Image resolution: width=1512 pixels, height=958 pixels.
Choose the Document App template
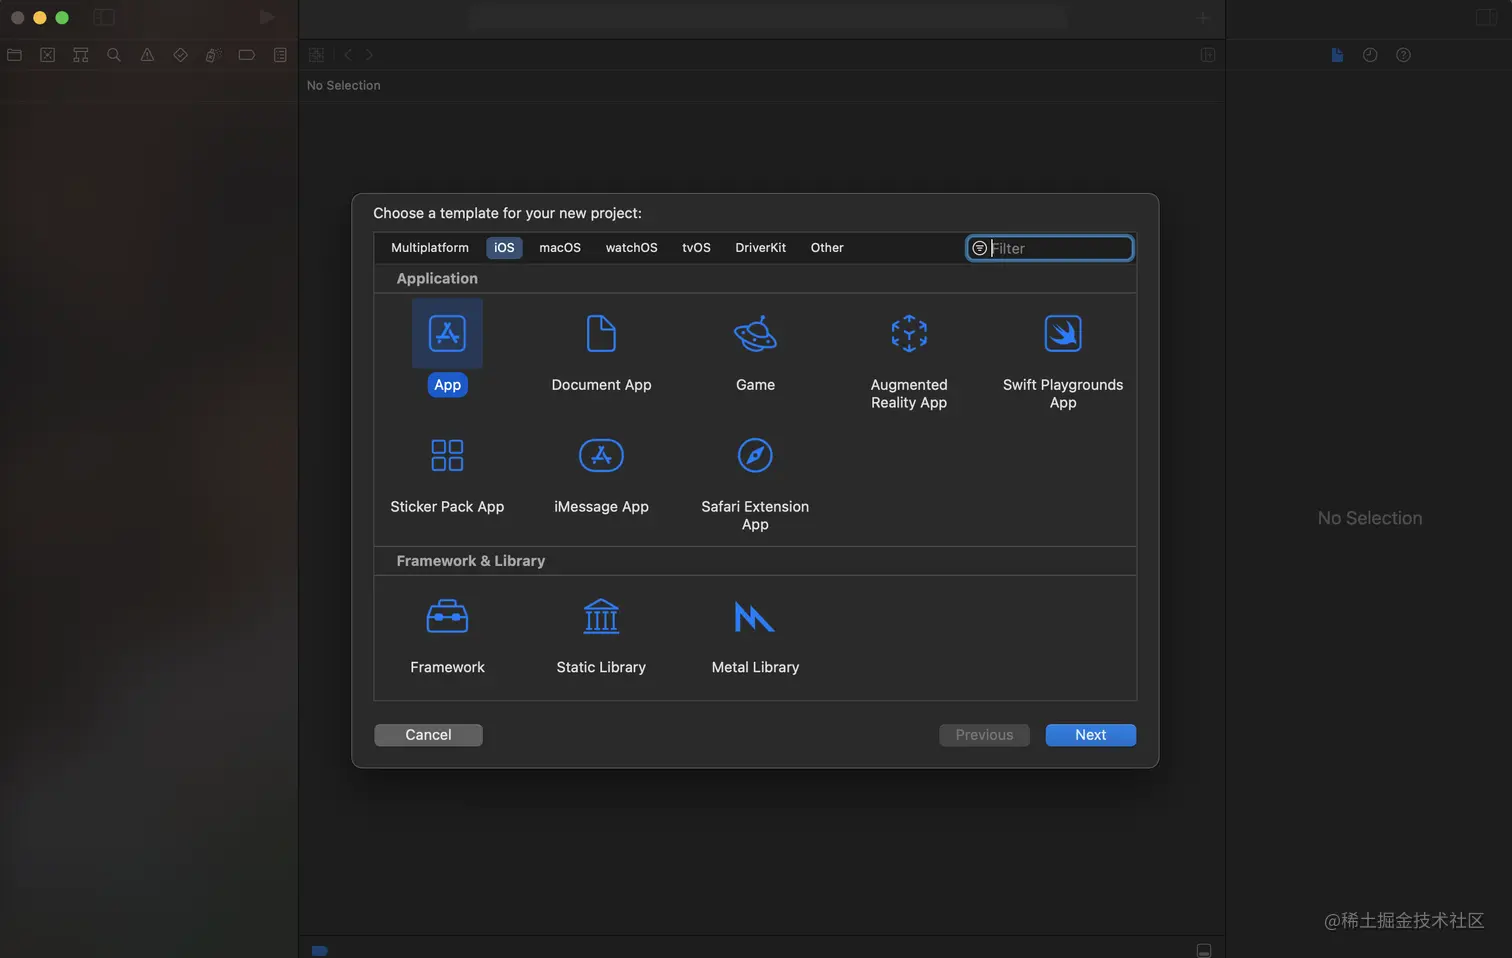[x=601, y=334]
